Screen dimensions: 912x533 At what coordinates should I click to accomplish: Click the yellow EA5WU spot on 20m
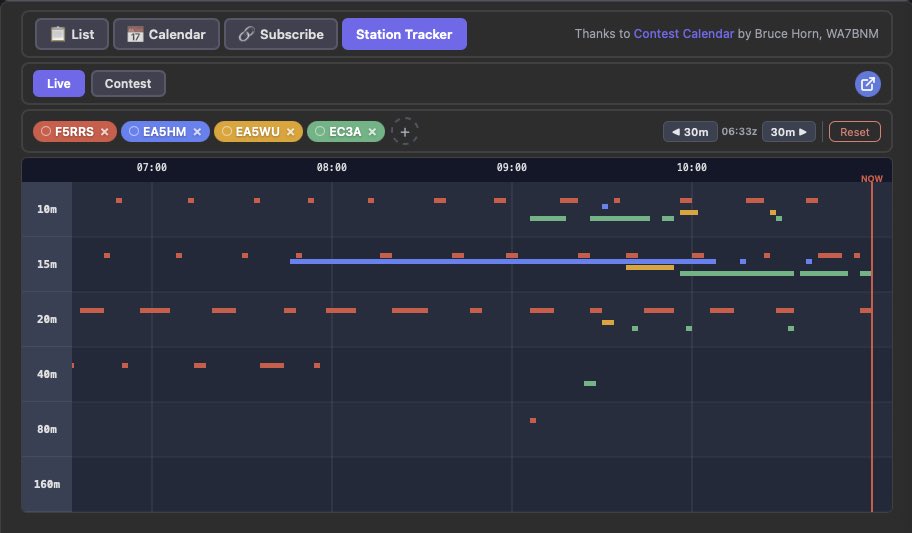click(608, 322)
